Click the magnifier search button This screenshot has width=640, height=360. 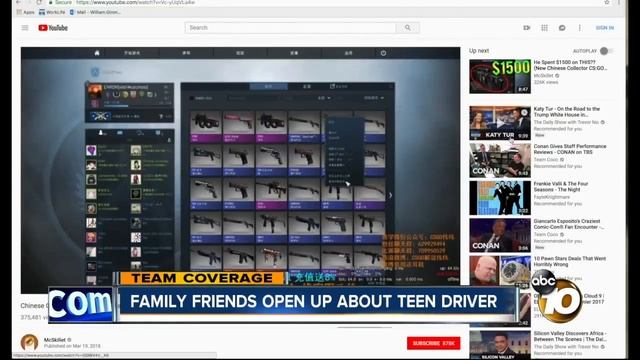pos(408,28)
